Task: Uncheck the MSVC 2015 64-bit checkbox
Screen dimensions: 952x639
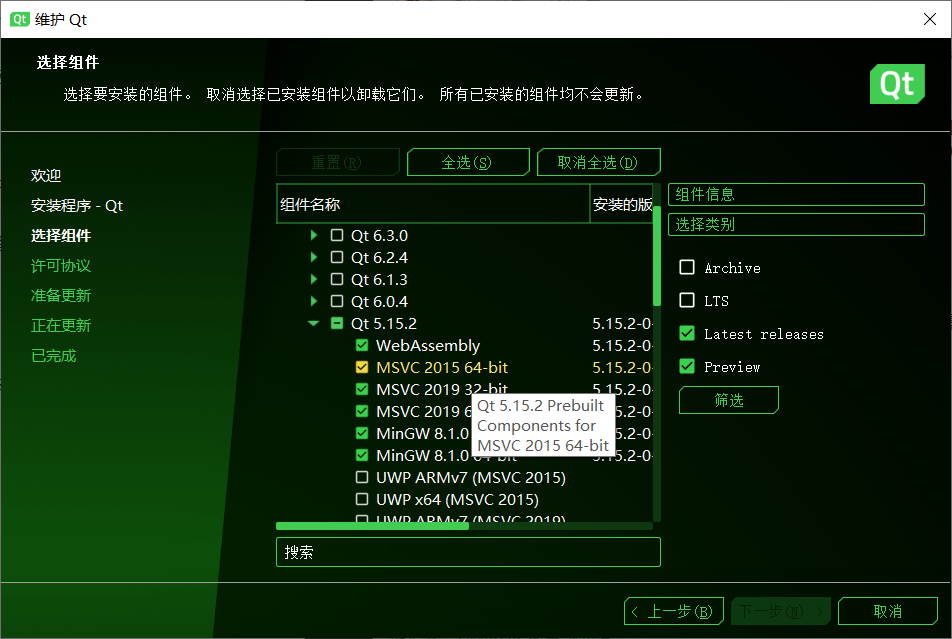Action: tap(362, 367)
